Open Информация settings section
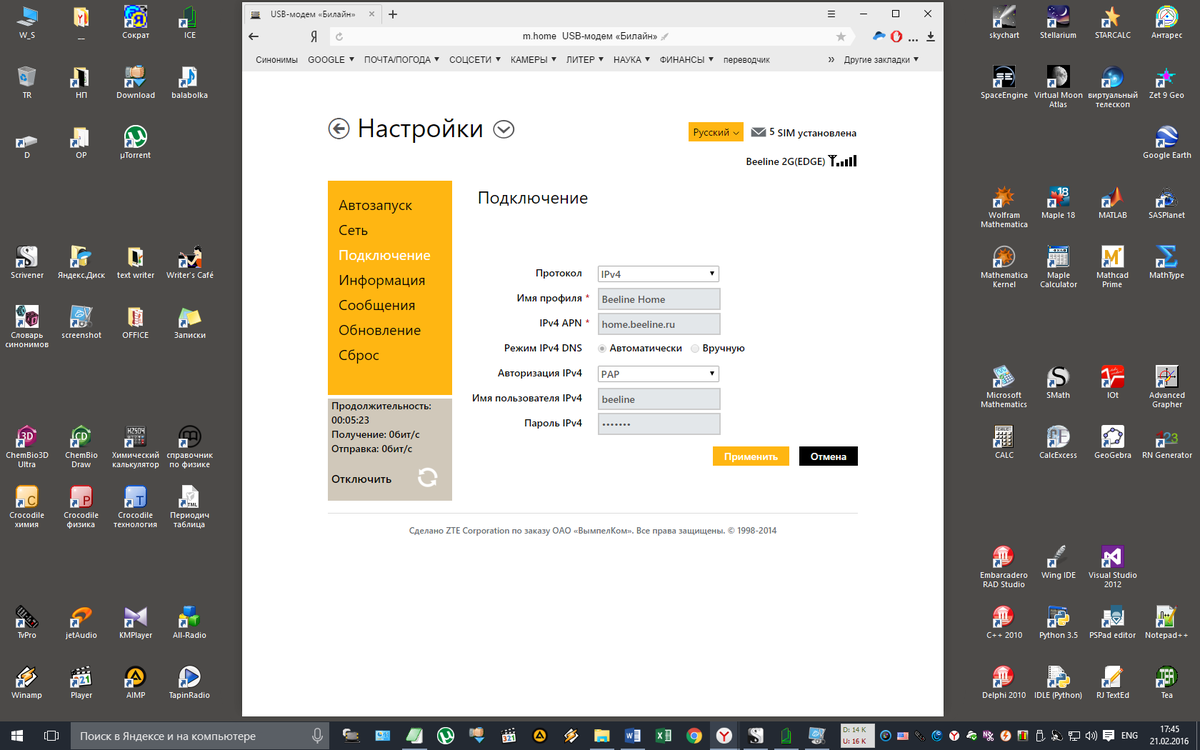The image size is (1200, 750). pyautogui.click(x=382, y=280)
